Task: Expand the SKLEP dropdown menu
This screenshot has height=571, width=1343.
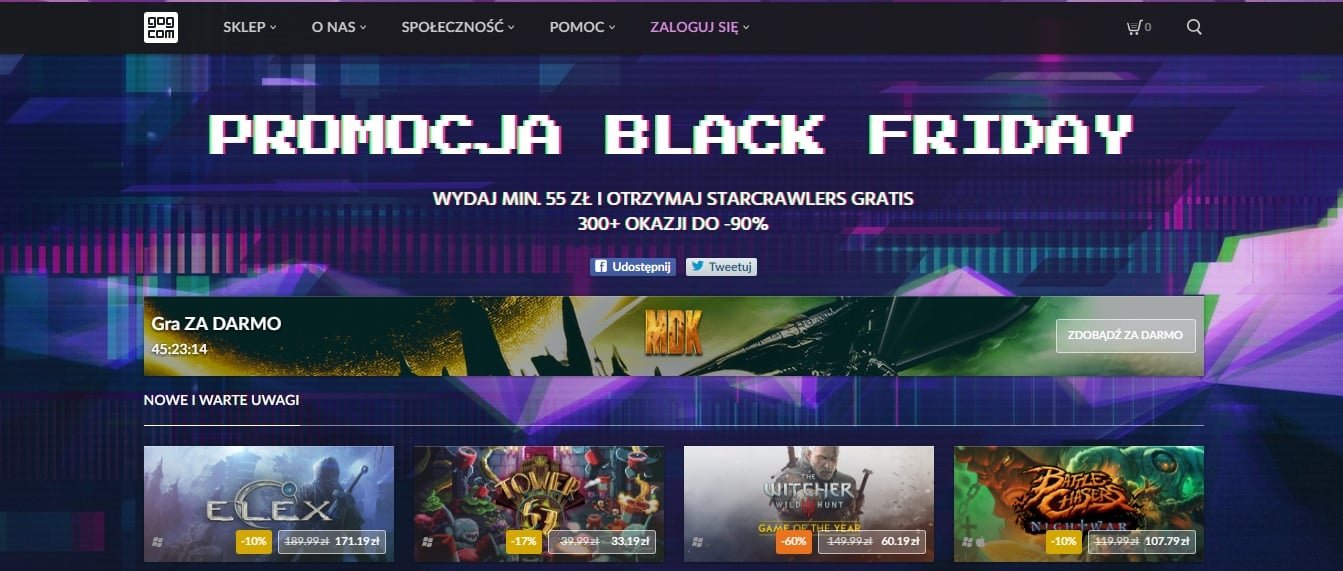Action: [x=250, y=27]
